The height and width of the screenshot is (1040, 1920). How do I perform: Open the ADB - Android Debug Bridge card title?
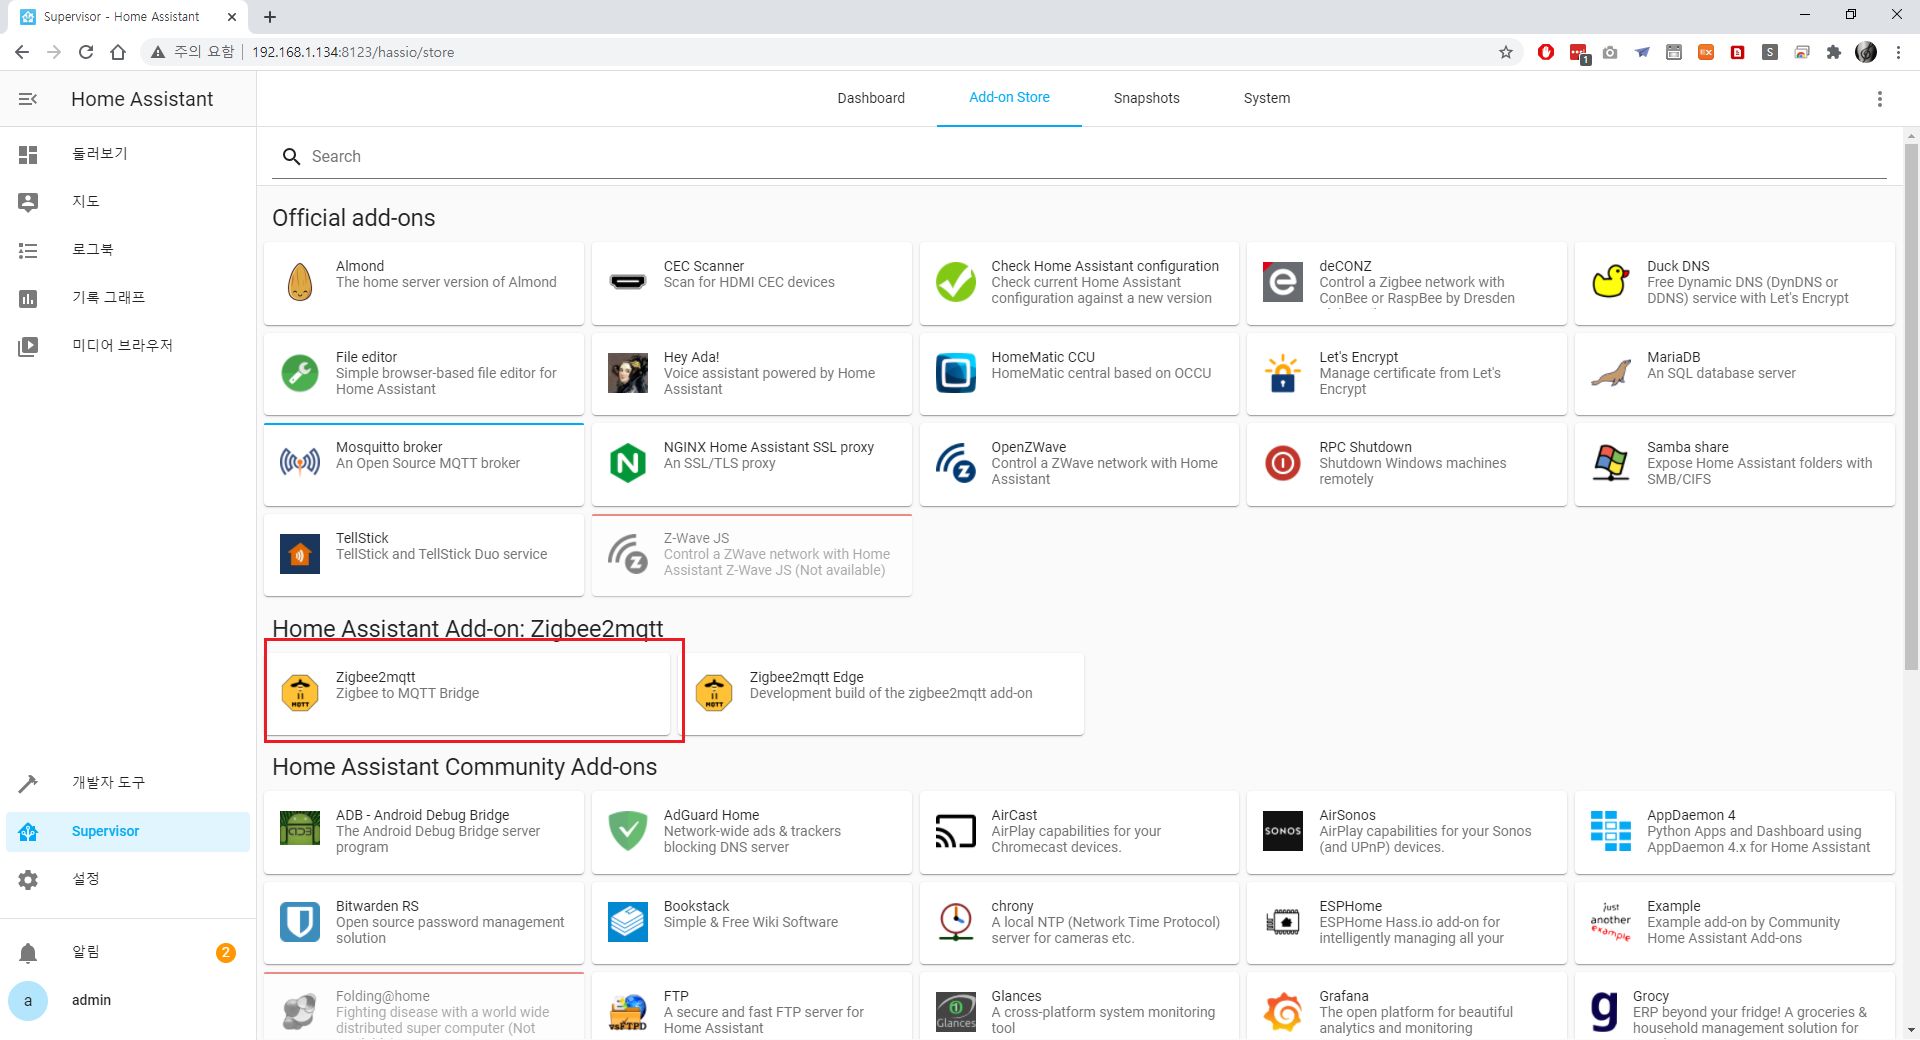tap(422, 815)
